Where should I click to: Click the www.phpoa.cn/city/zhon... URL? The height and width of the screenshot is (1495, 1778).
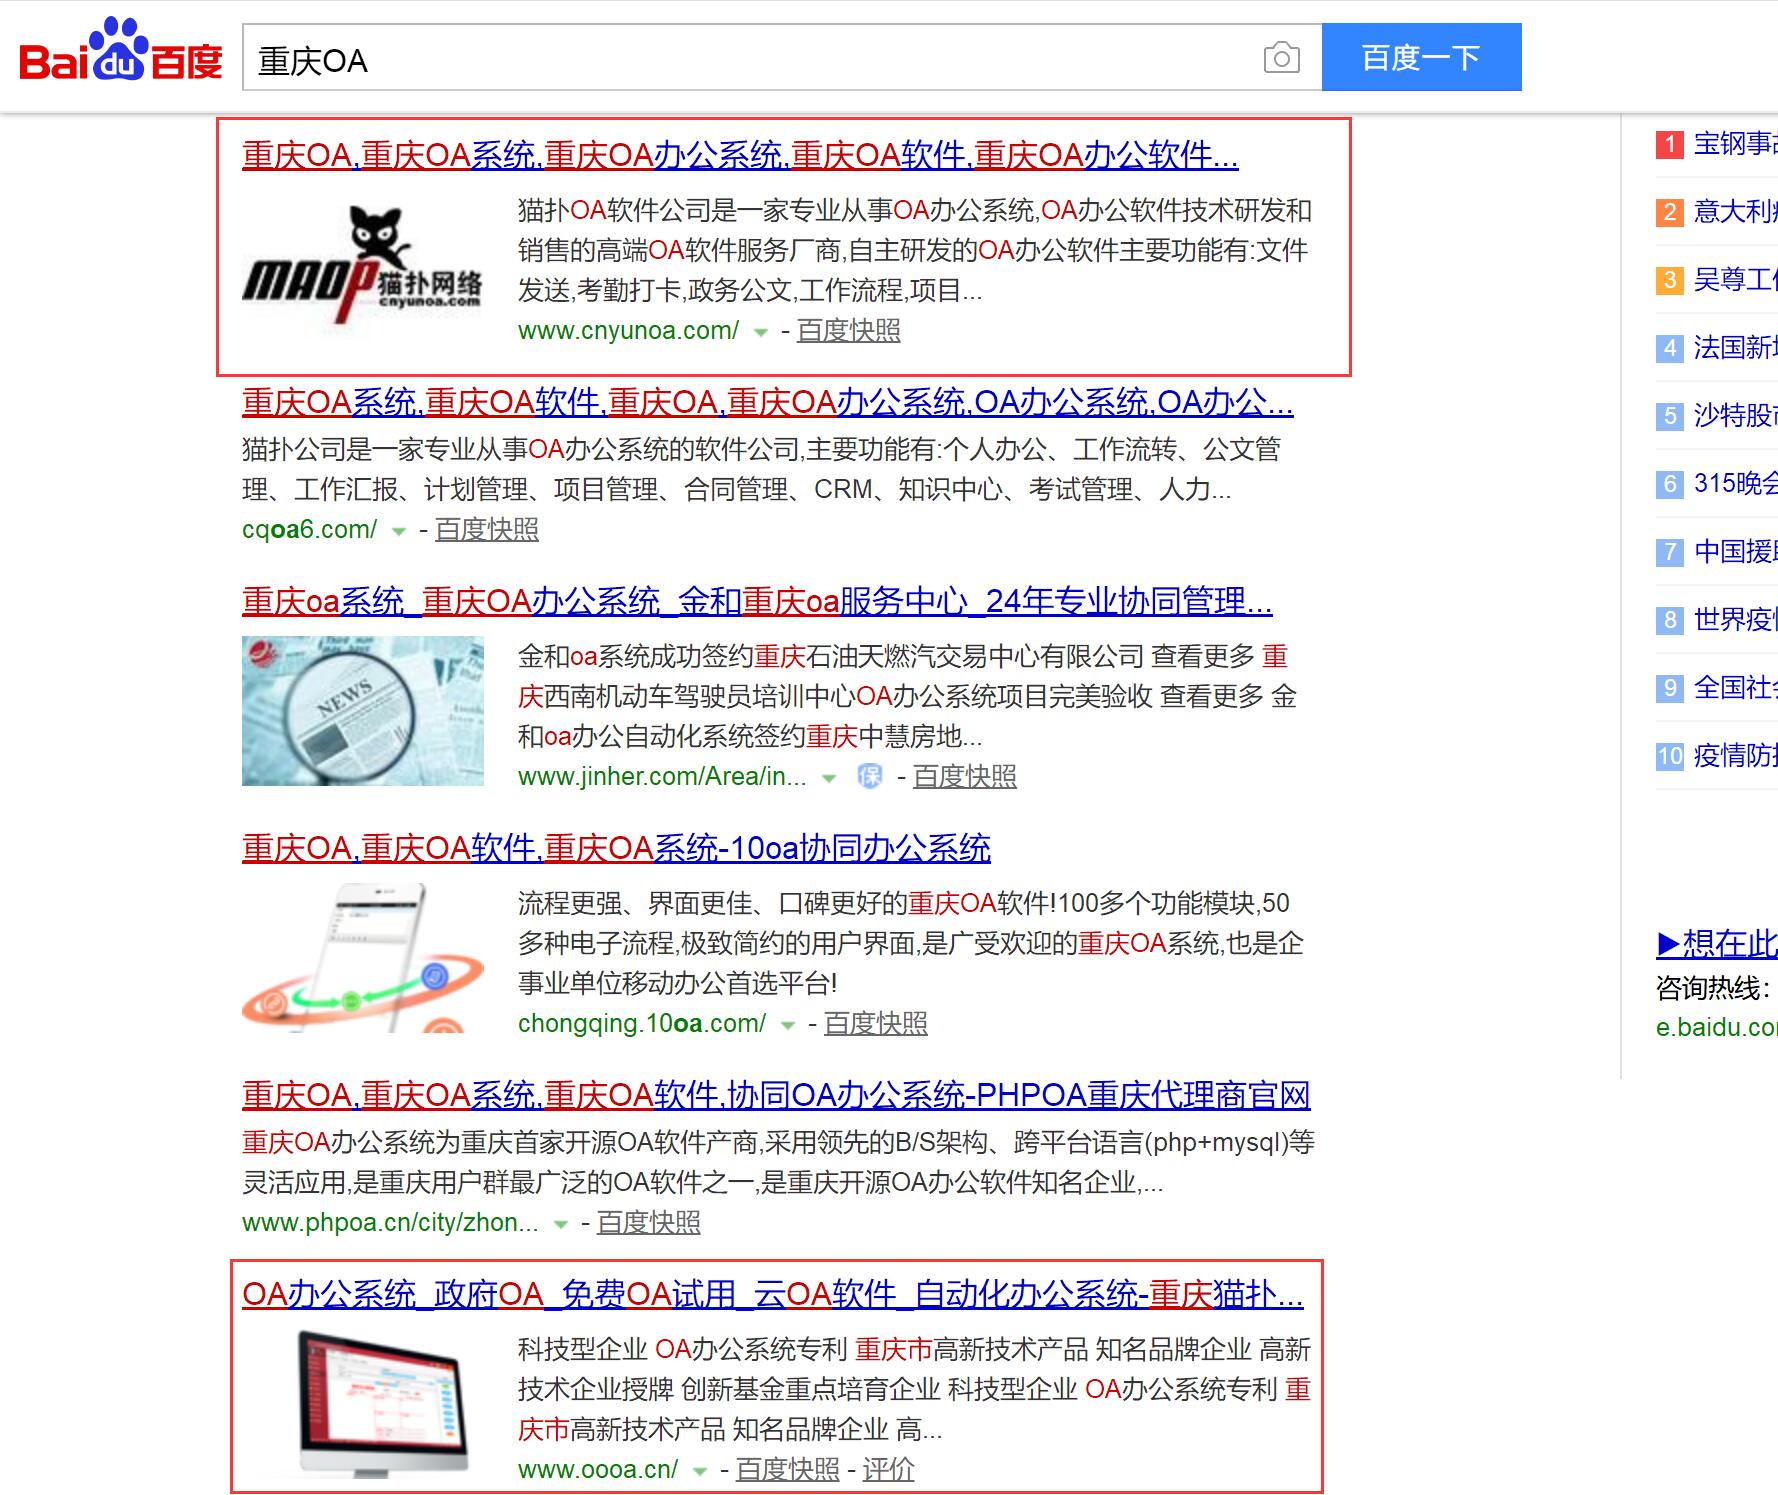[390, 1223]
